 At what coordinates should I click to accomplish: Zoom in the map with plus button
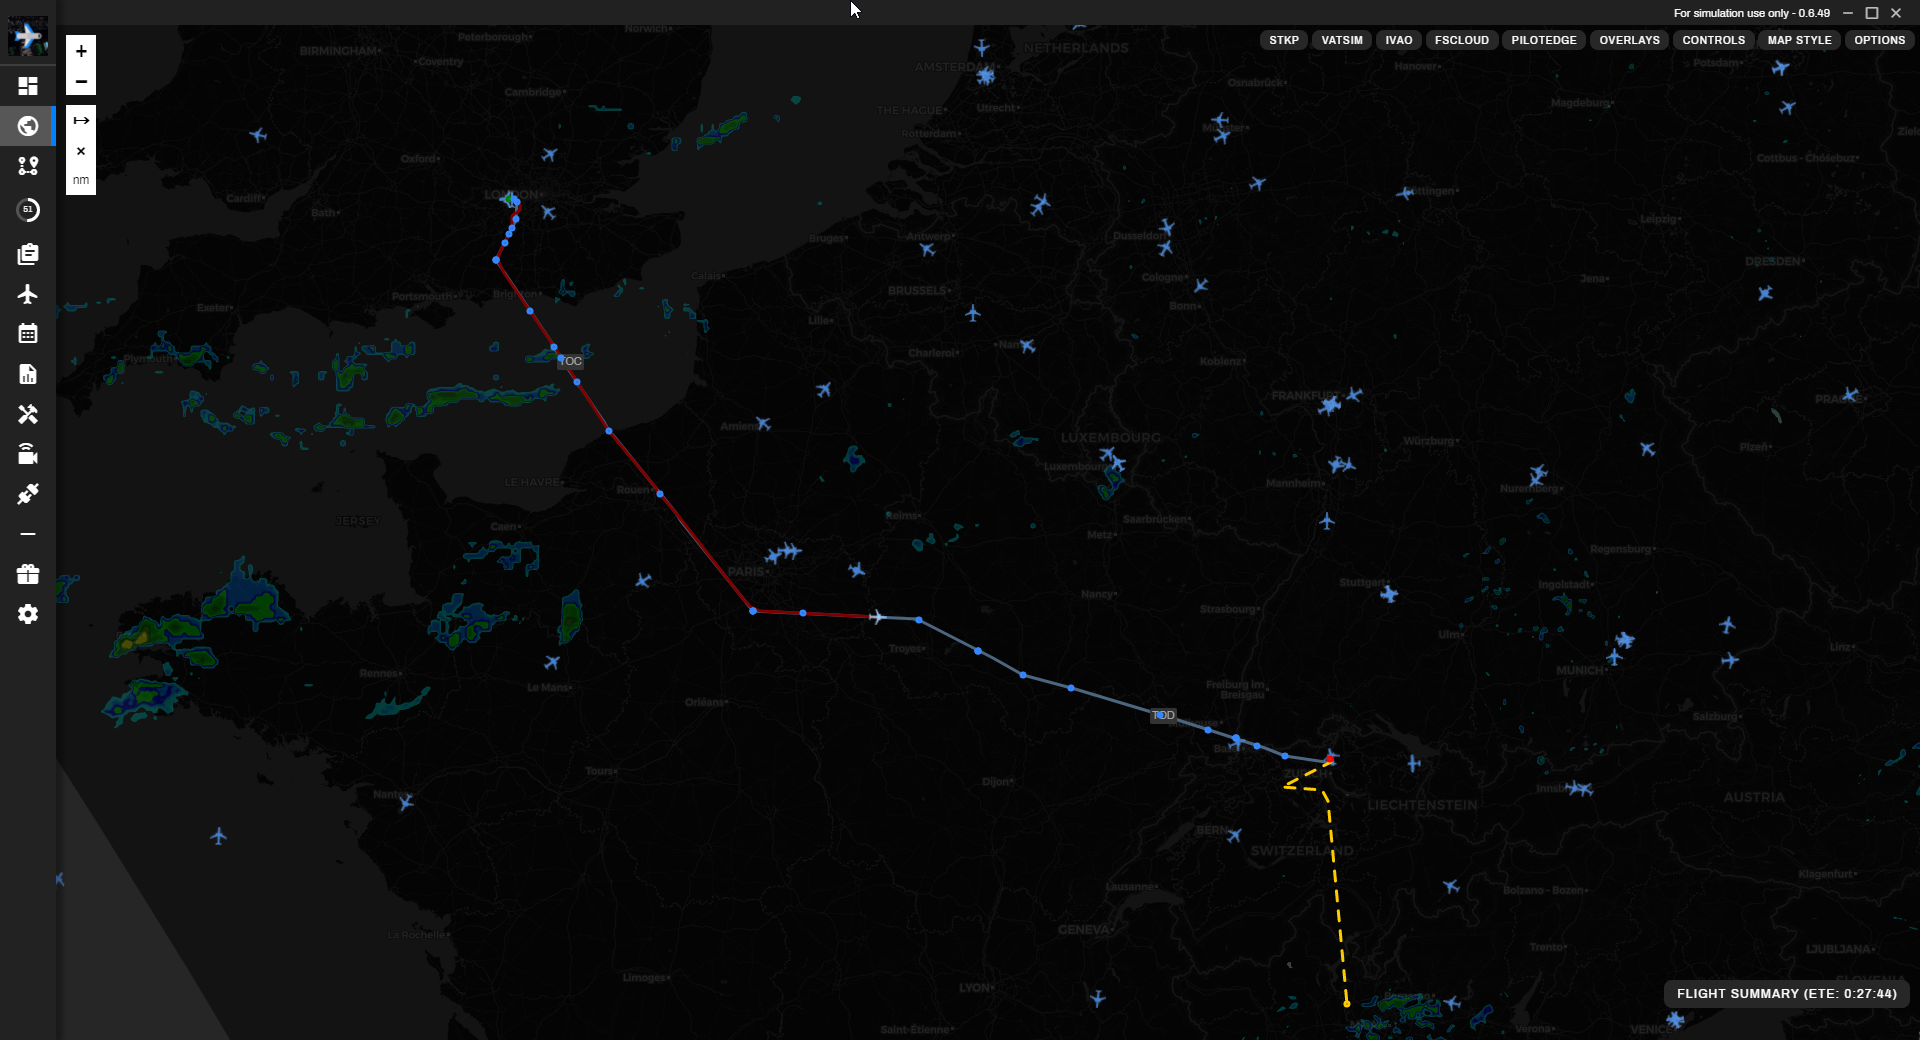click(81, 51)
